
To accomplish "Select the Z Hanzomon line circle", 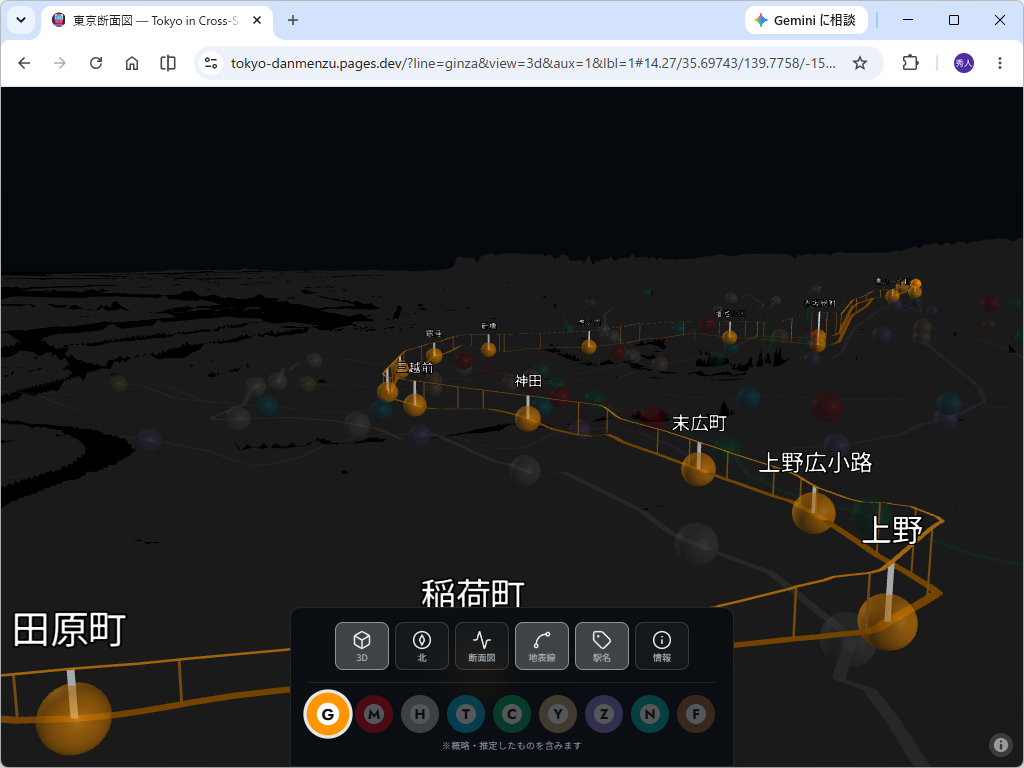I will pos(604,714).
